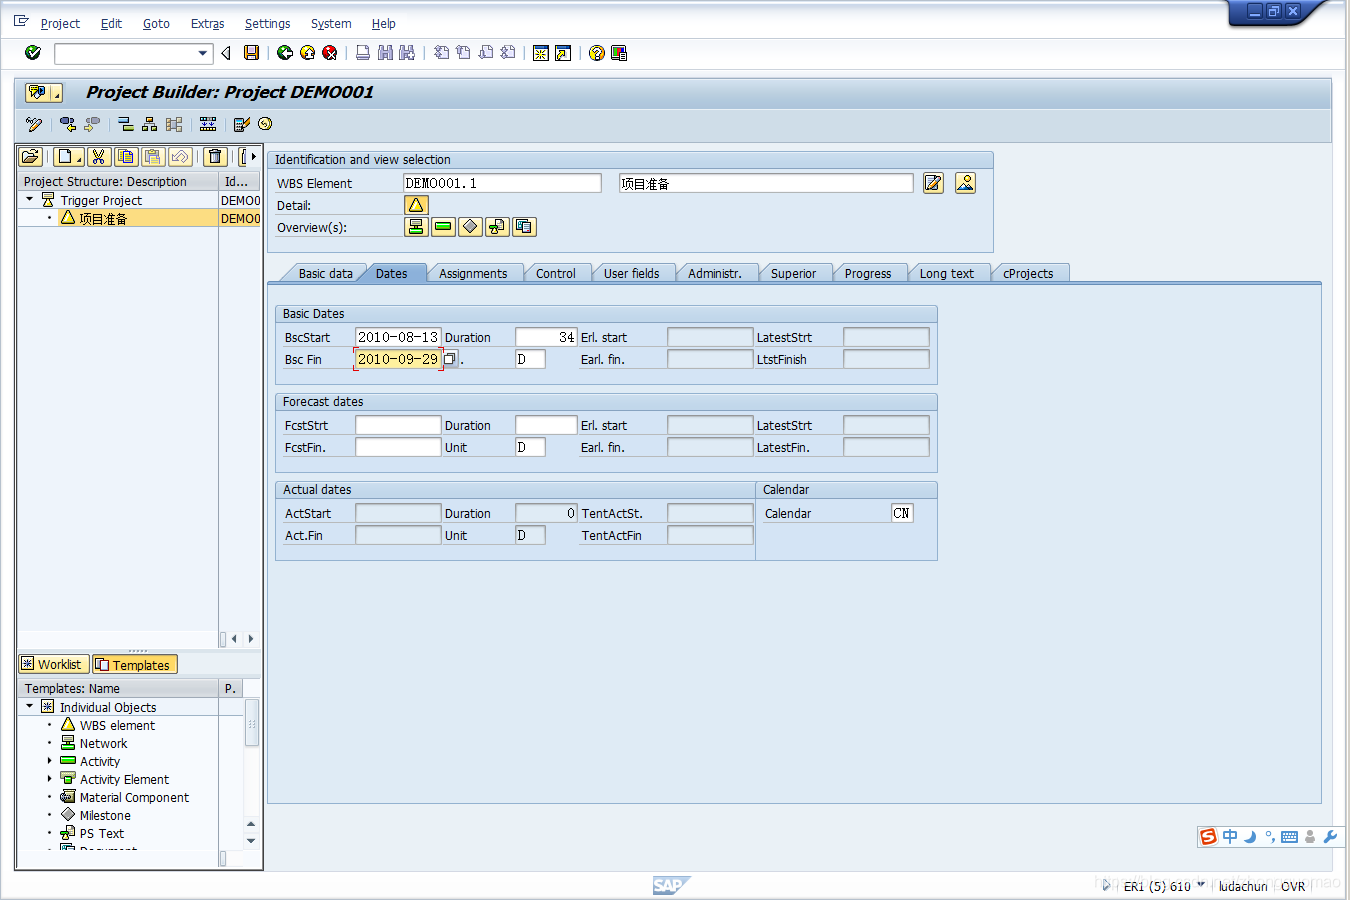The height and width of the screenshot is (900, 1350).
Task: Collapse command field with left triangle
Action: click(226, 53)
